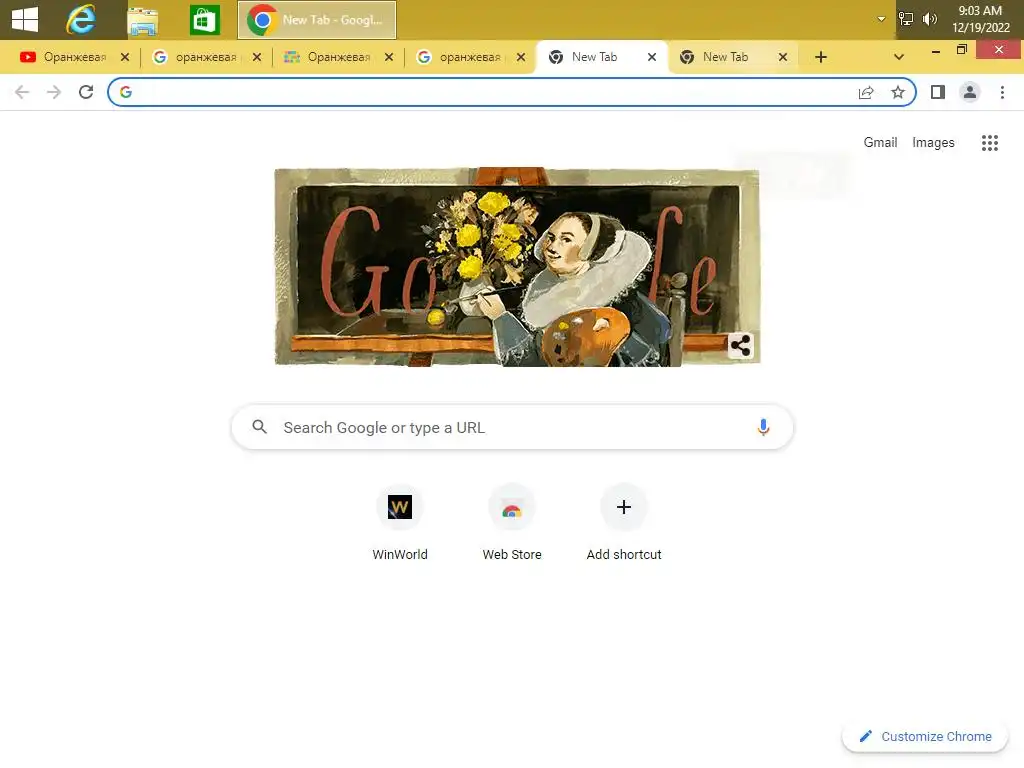Open the clock showing 9:03 AM
Image resolution: width=1024 pixels, height=768 pixels.
(980, 19)
